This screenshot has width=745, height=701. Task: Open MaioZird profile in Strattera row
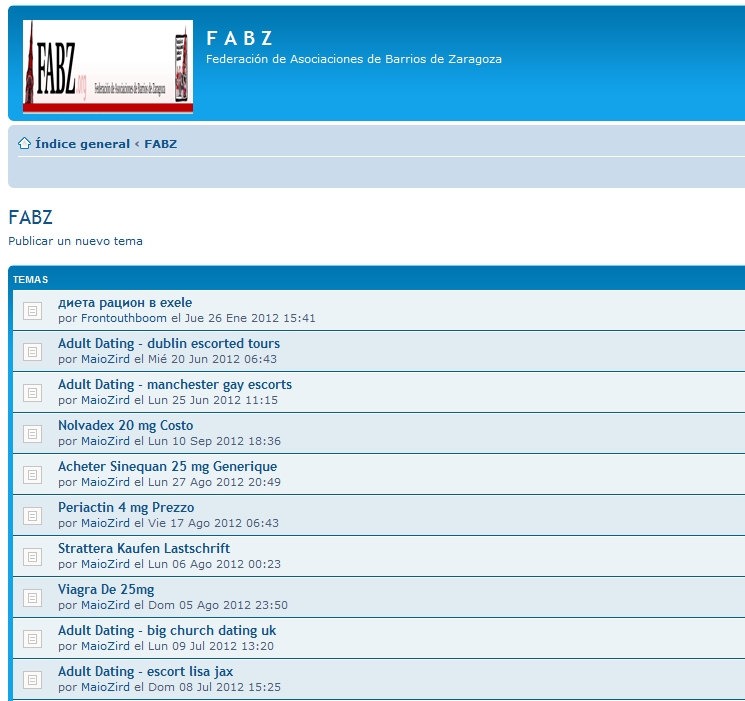click(105, 564)
